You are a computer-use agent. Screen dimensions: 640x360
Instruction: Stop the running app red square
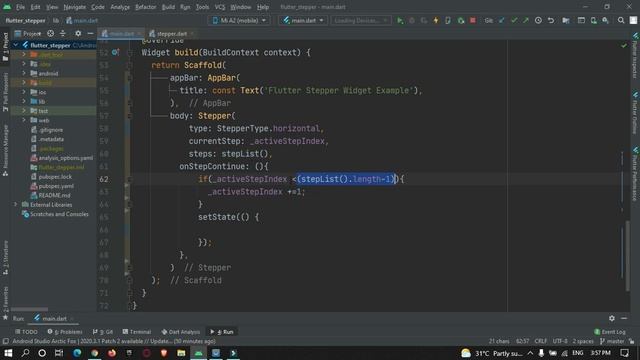pos(473,20)
